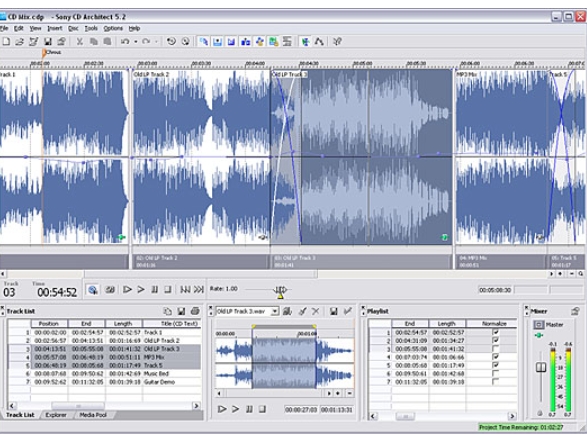Open the Tools menu
The height and width of the screenshot is (435, 587).
91,28
